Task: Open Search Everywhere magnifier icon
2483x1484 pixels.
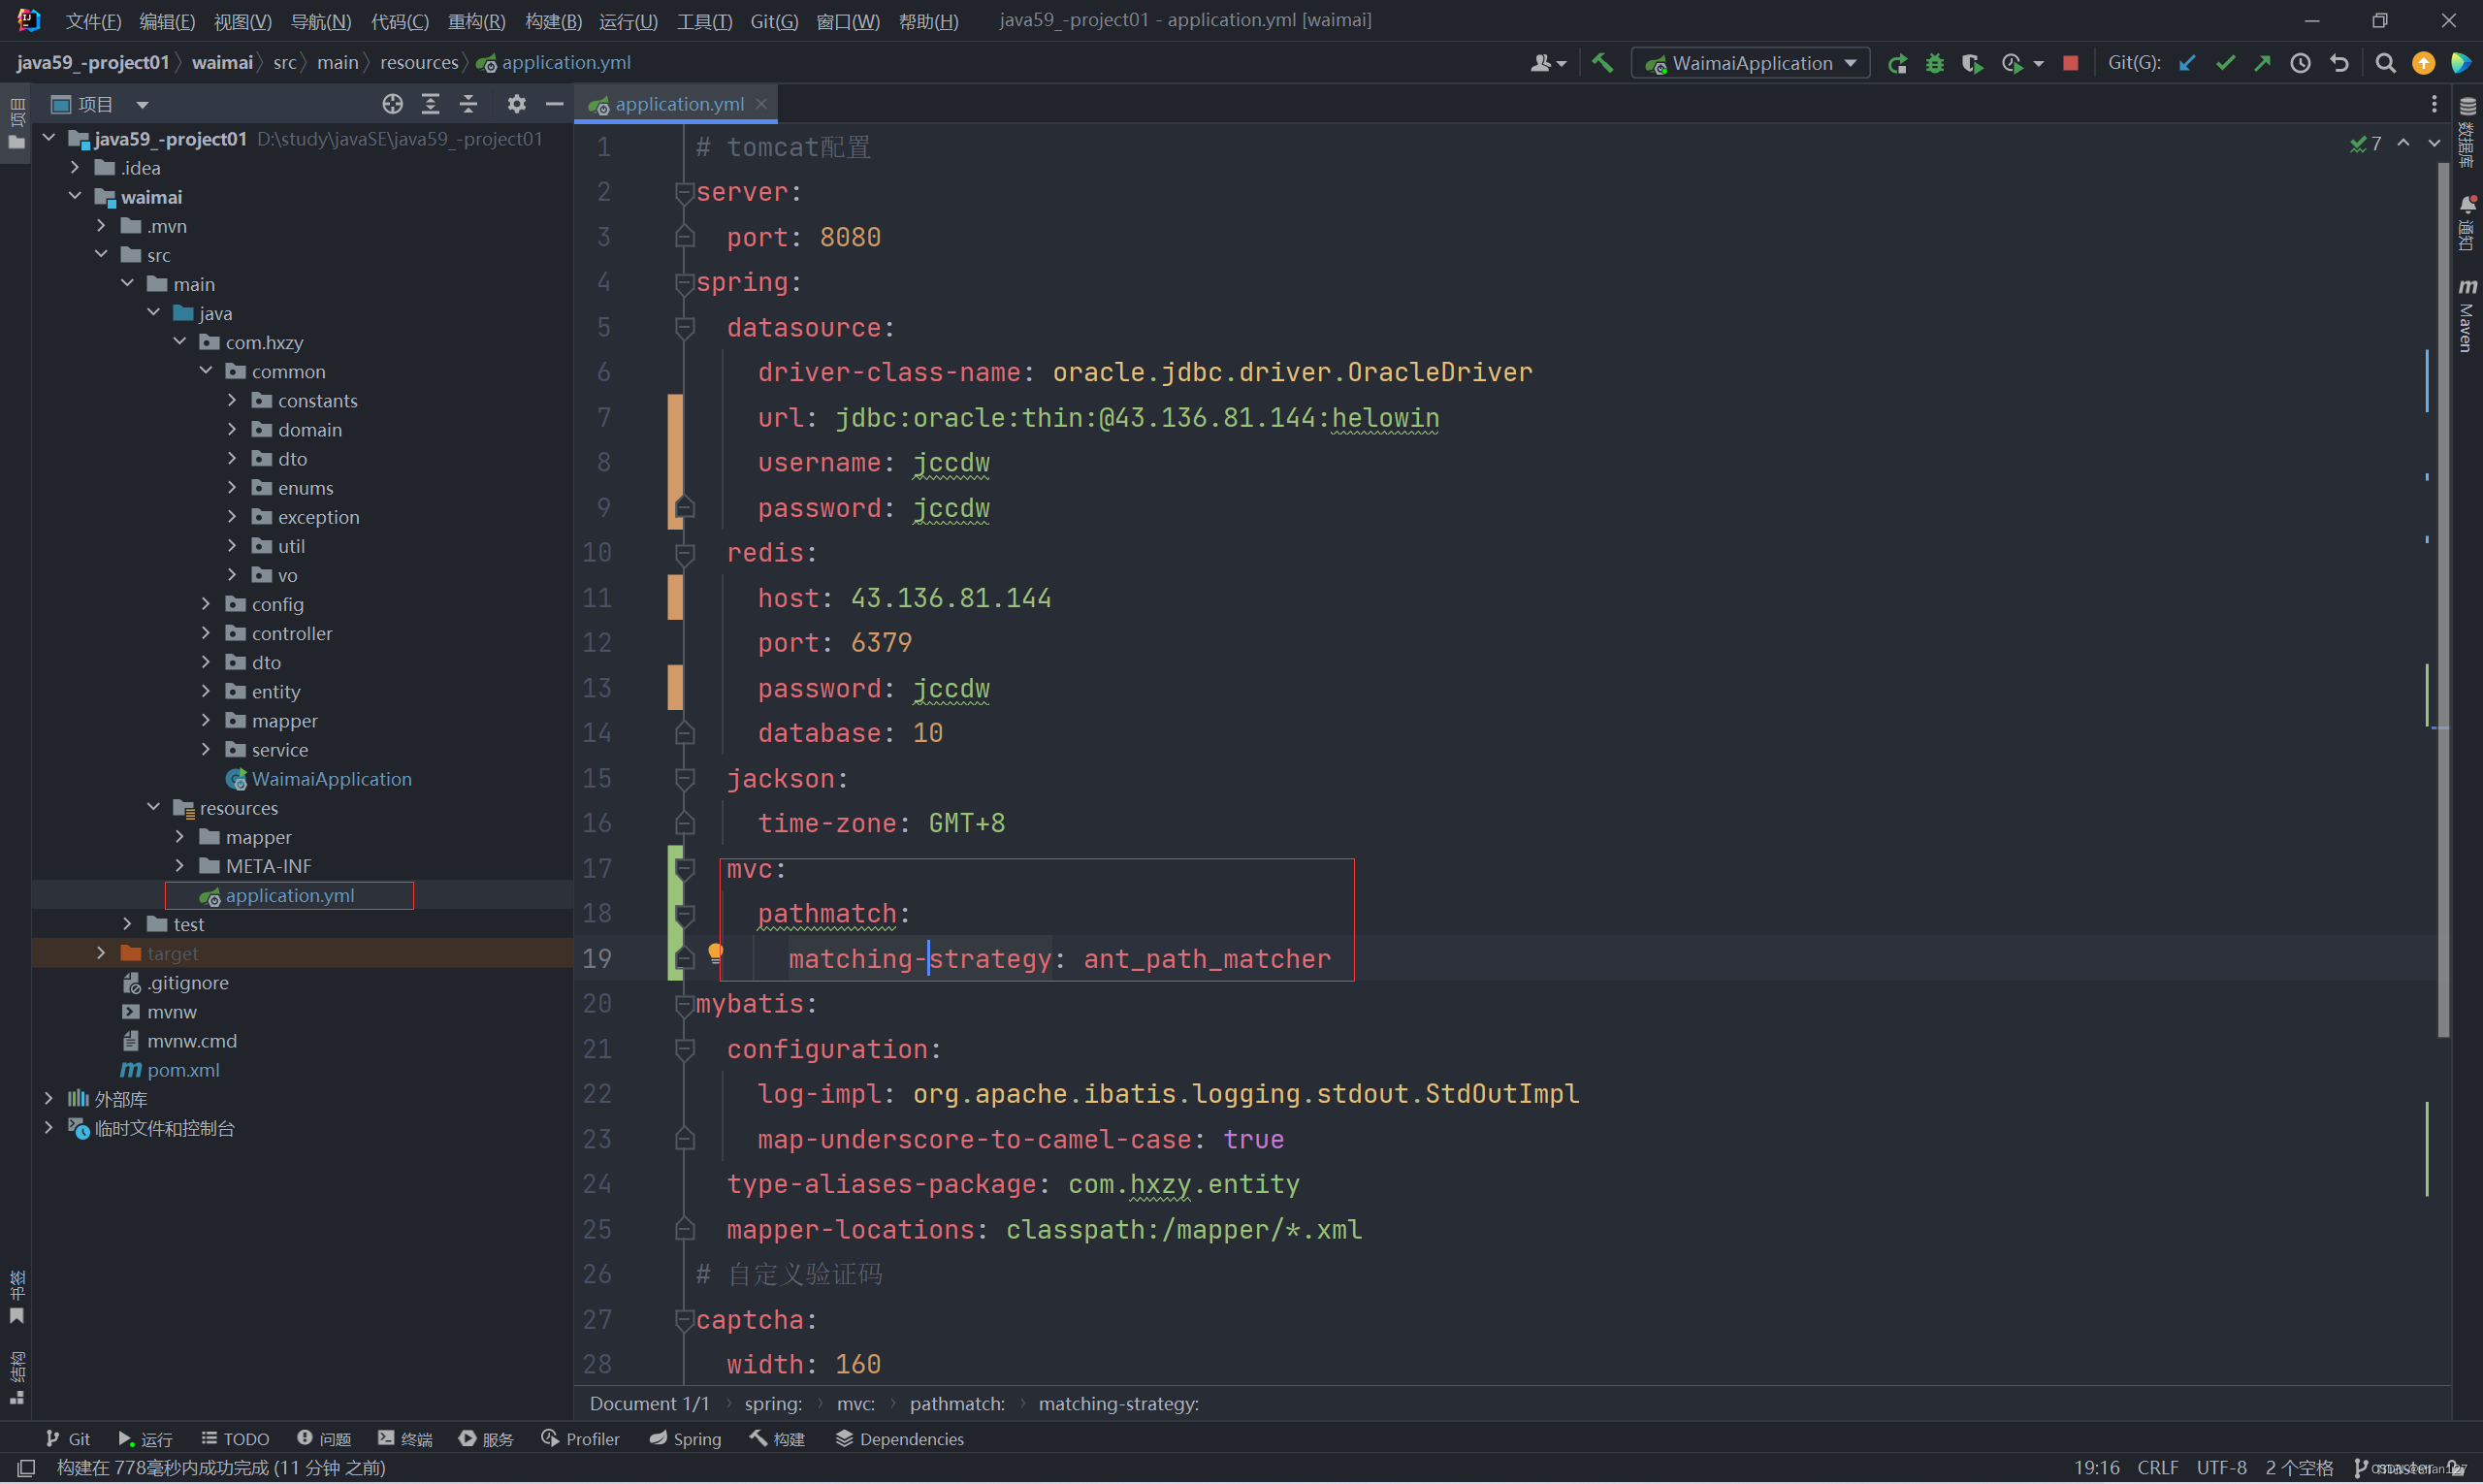Action: pos(2385,63)
